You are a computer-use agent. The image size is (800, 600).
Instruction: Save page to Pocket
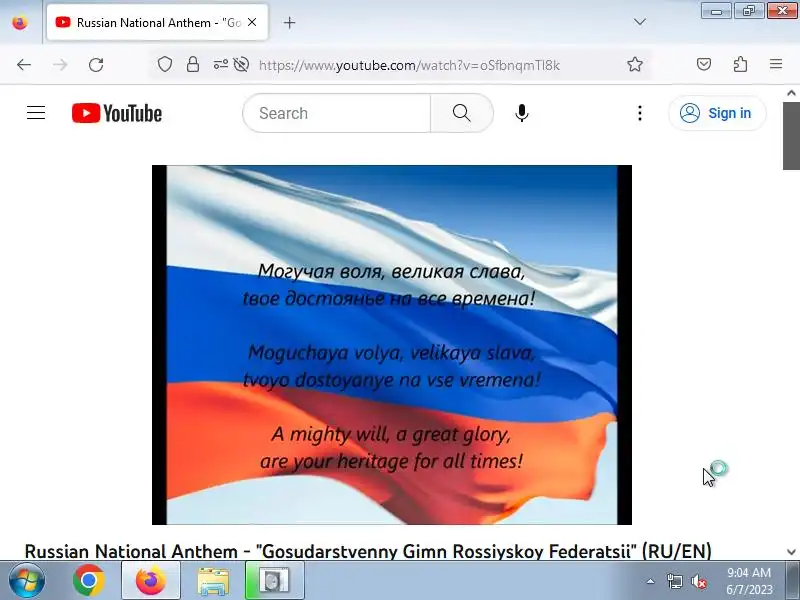pos(704,64)
